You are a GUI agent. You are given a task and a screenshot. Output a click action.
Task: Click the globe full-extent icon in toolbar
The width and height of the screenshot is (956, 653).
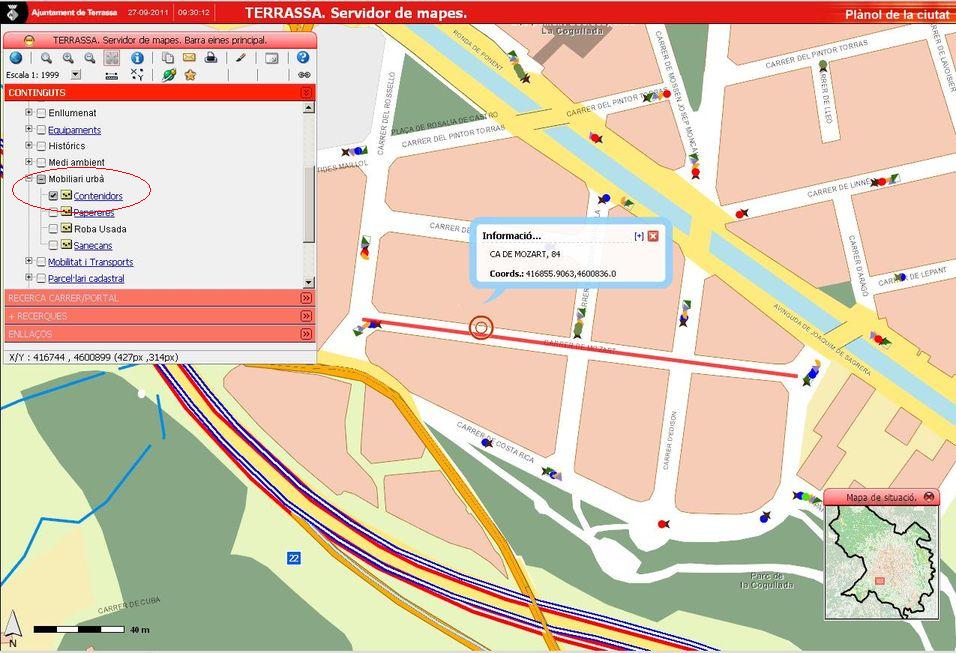16,58
